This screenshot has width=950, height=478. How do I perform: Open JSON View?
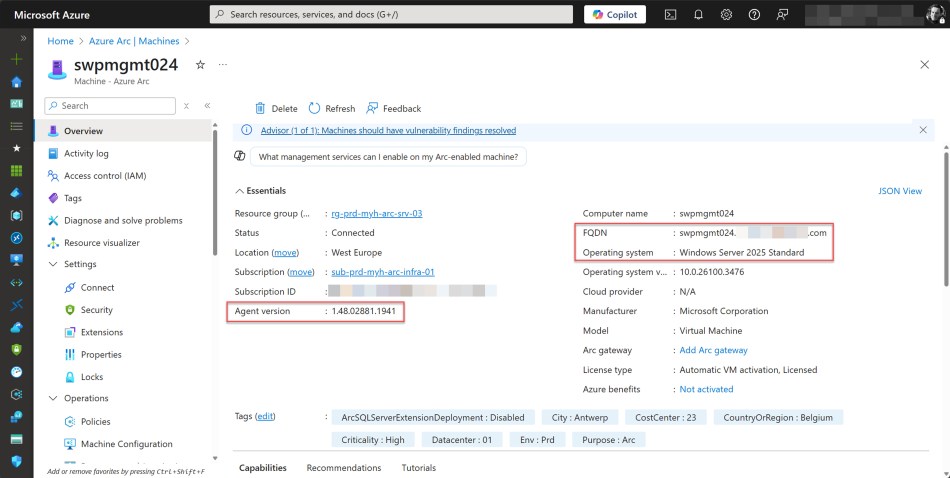click(x=900, y=191)
